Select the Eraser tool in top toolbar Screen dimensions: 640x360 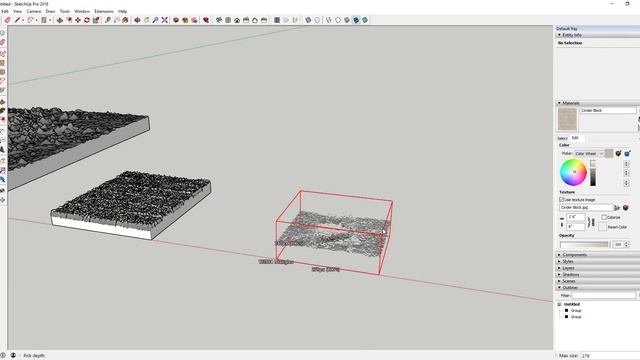tap(7, 20)
